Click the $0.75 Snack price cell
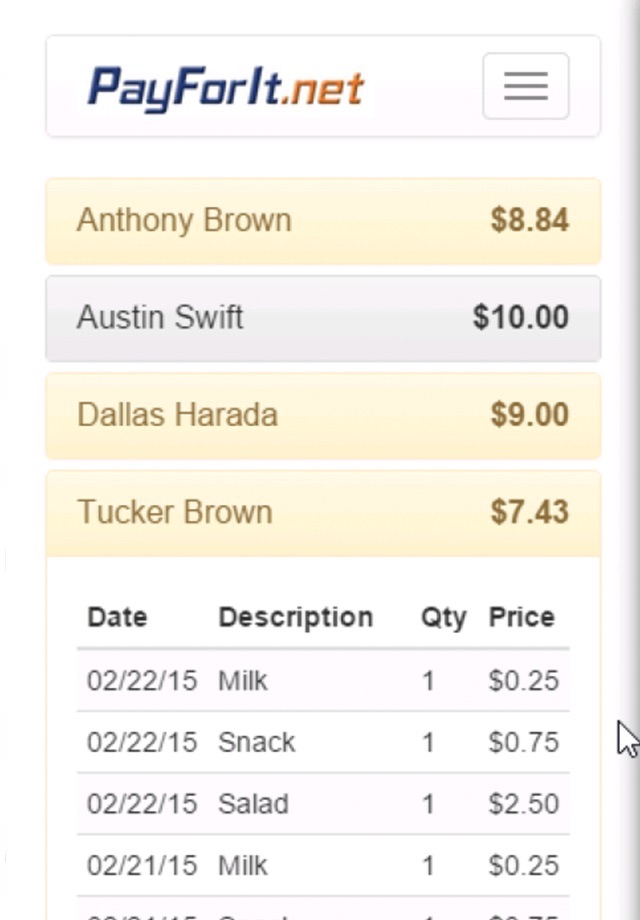The image size is (640, 920). coord(523,742)
